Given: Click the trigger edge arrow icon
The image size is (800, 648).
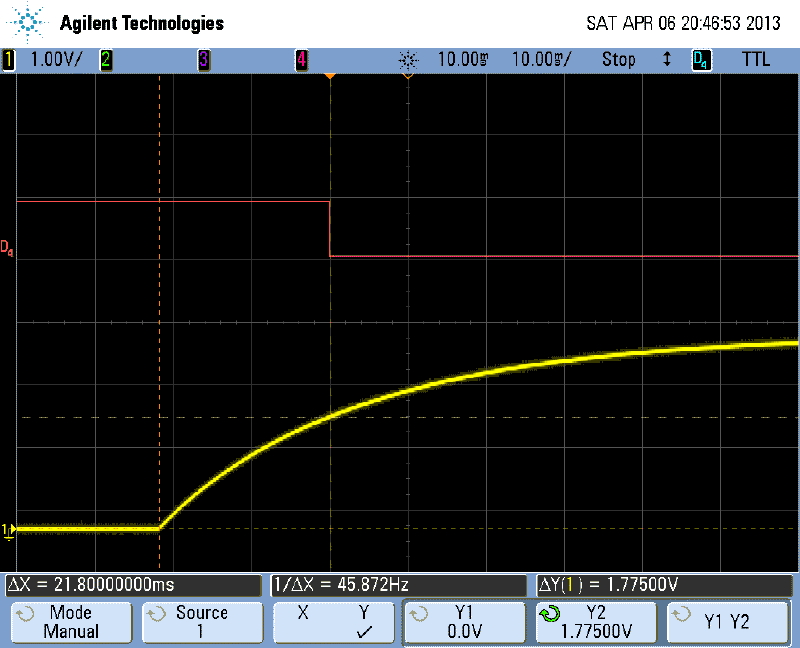Looking at the screenshot, I should (x=666, y=59).
